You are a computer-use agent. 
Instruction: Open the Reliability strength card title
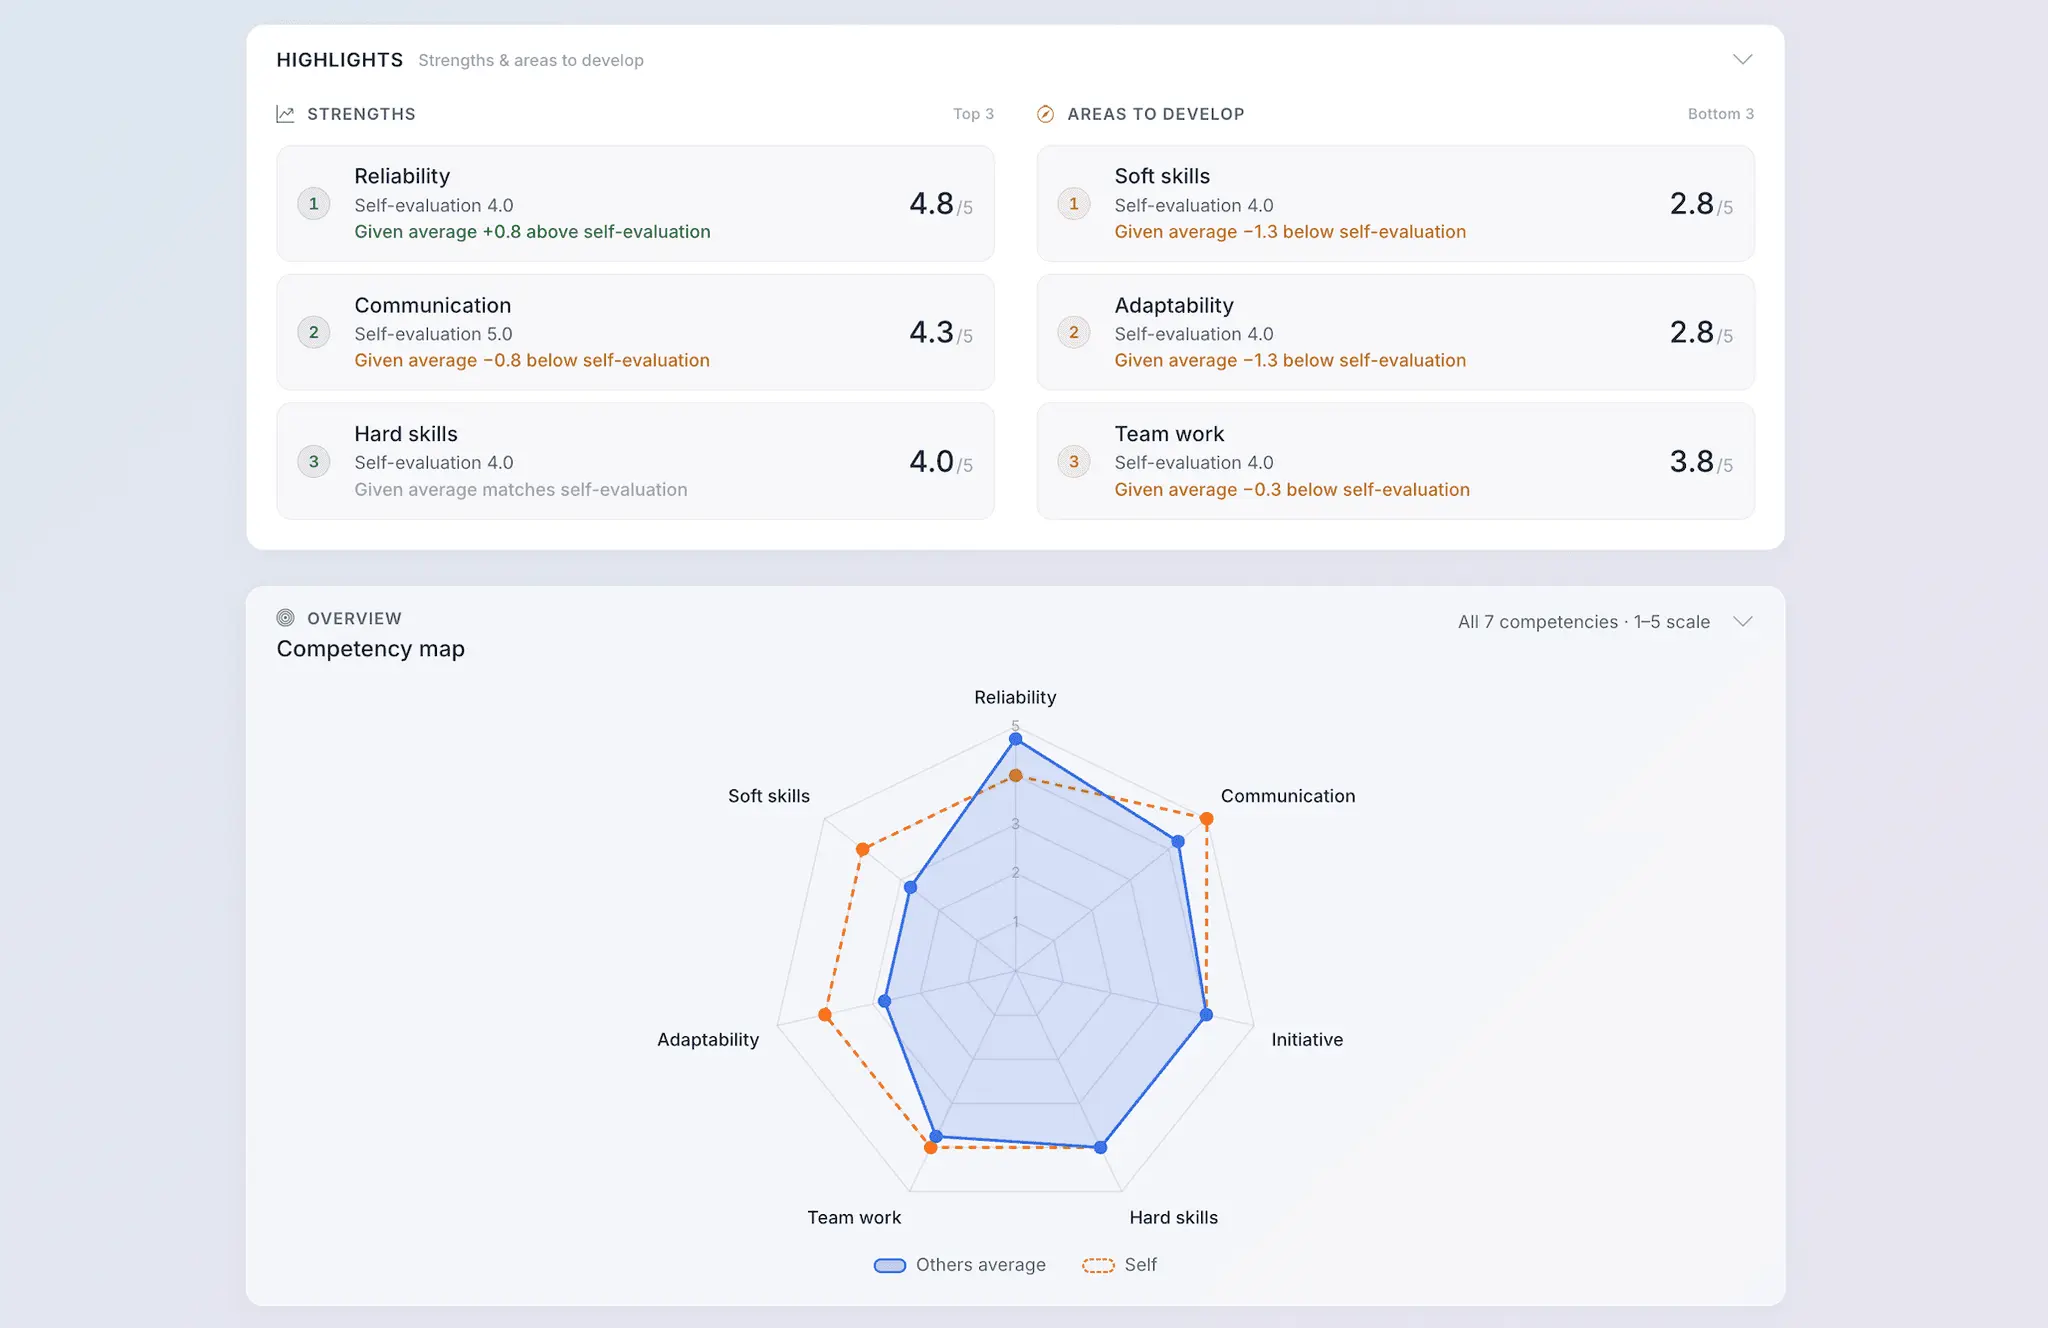[402, 176]
